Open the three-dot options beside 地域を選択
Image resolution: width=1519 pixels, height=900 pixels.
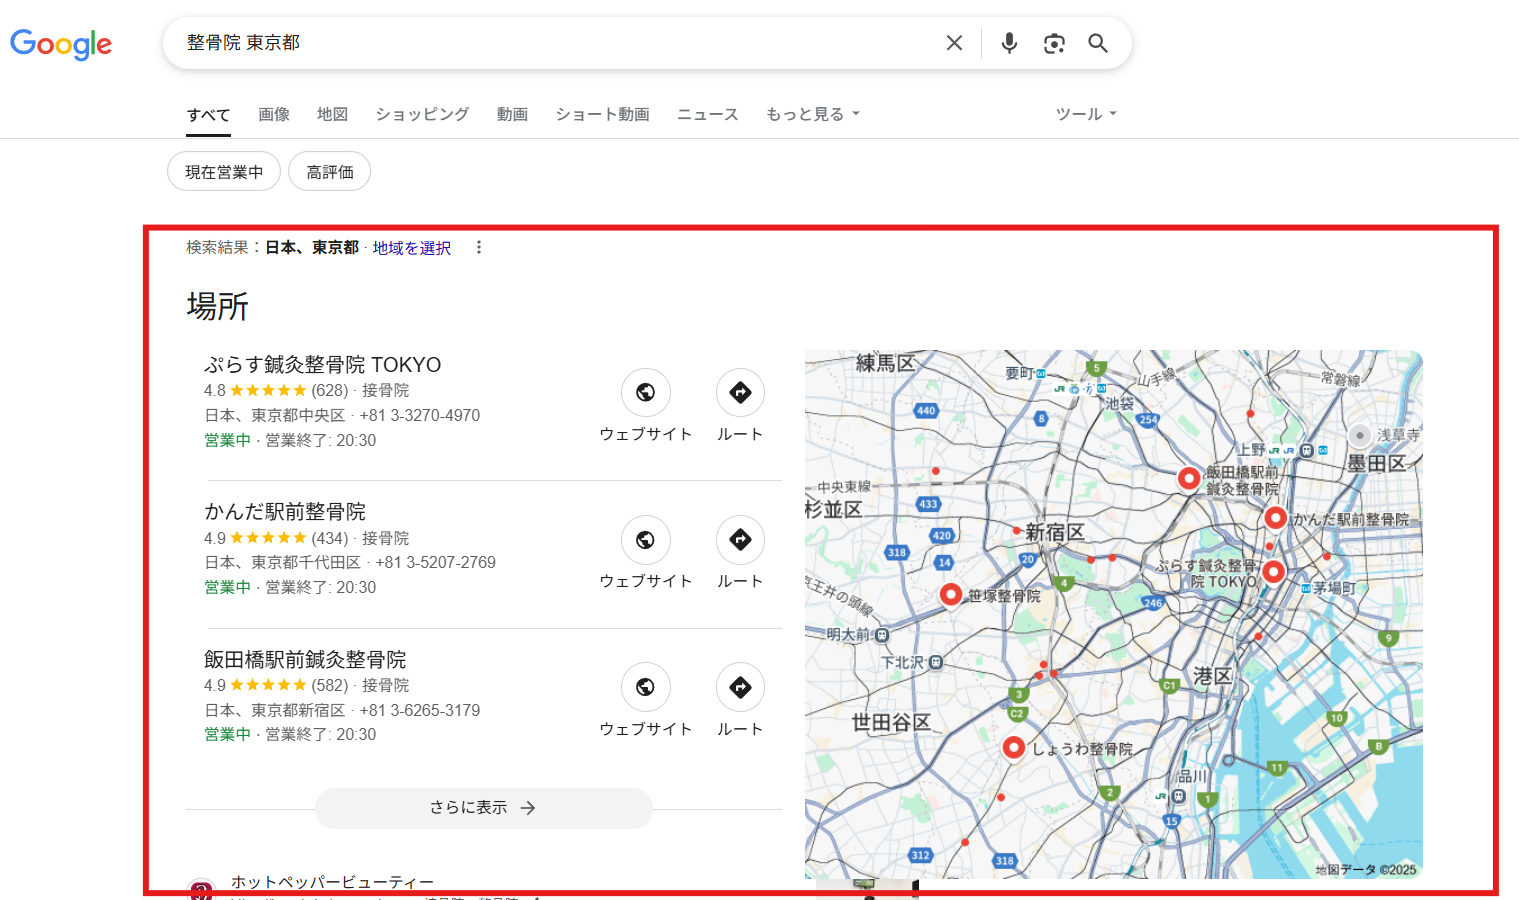pos(479,247)
